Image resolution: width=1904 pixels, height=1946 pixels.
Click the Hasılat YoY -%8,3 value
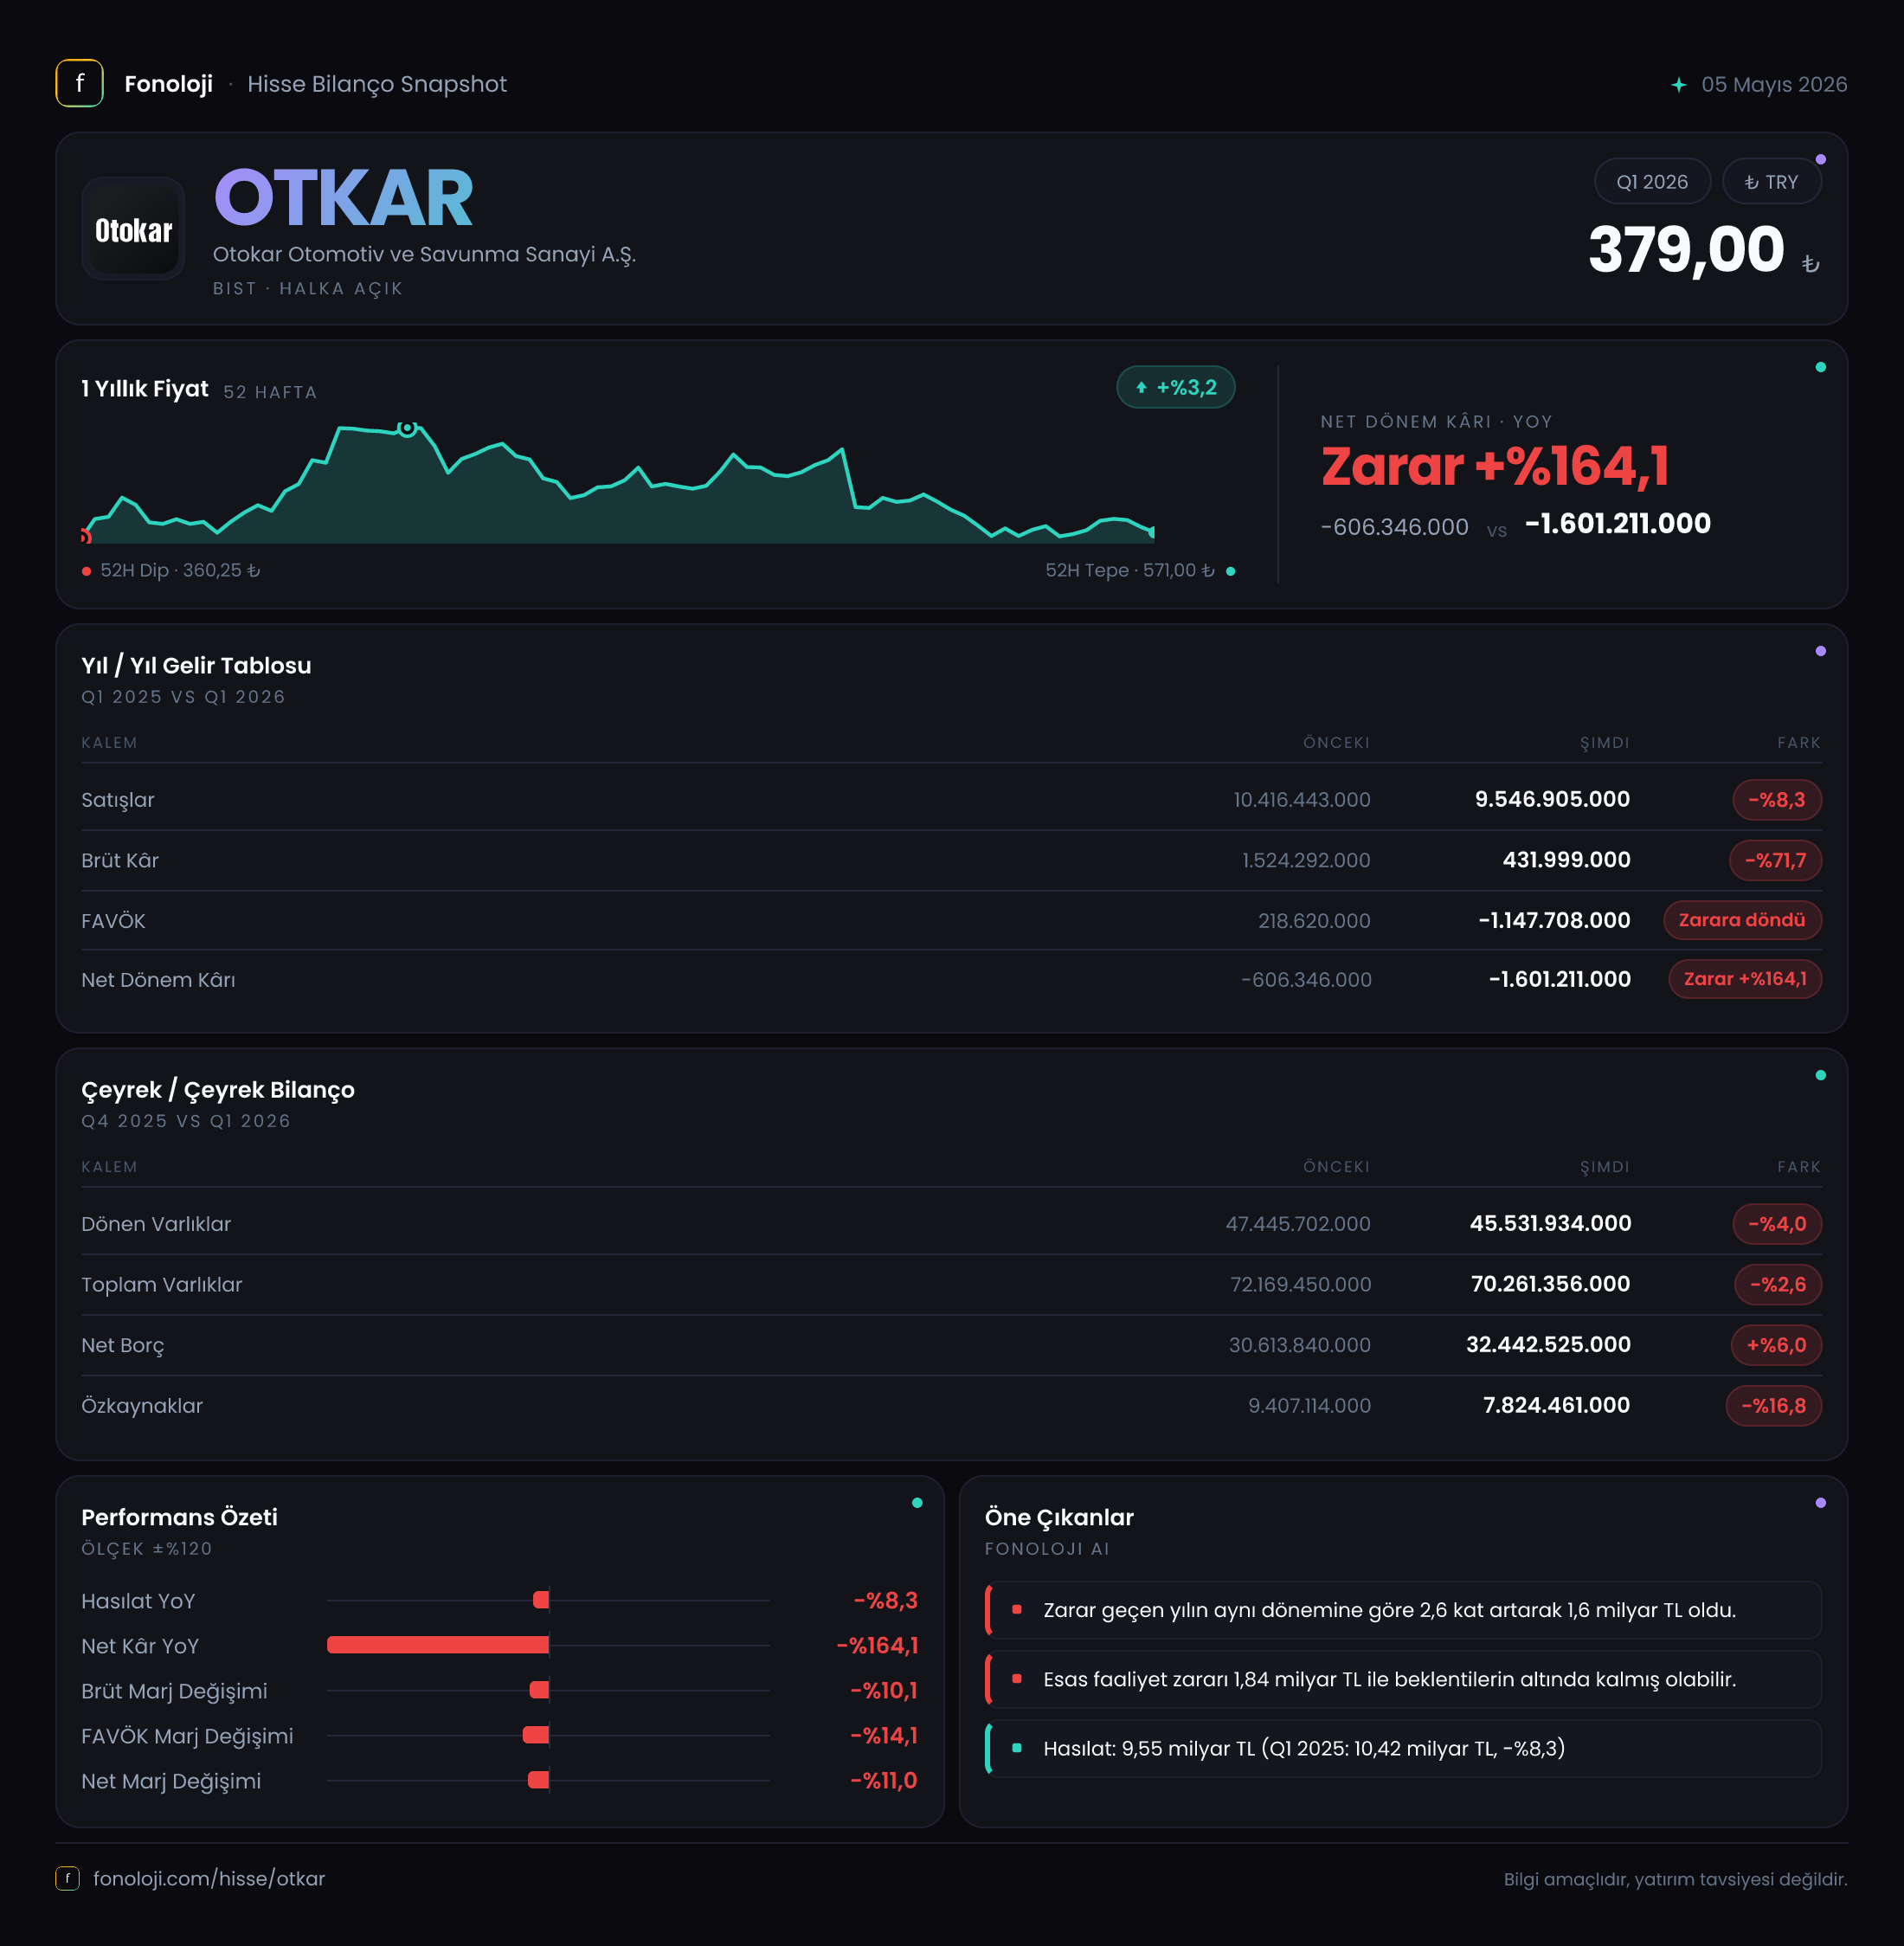click(886, 1600)
